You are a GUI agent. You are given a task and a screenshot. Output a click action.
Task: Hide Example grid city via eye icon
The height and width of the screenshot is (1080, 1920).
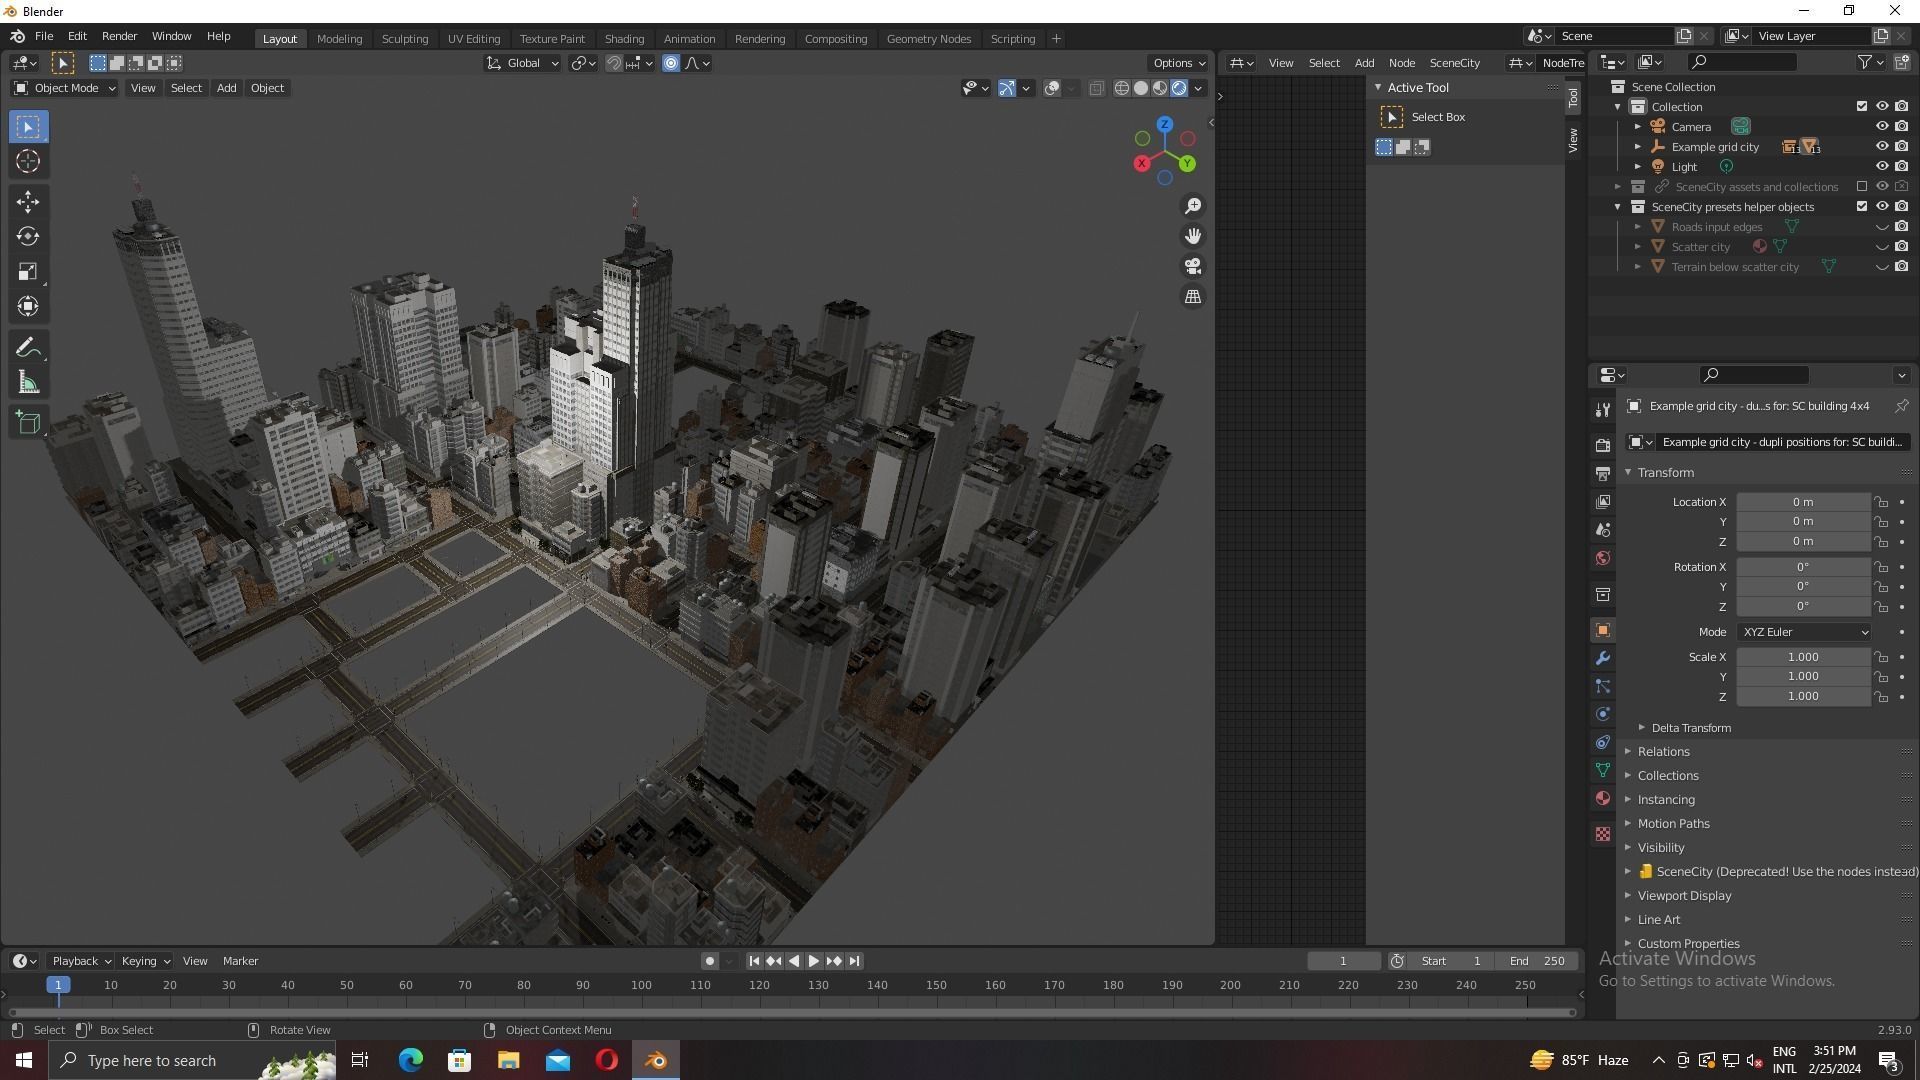coord(1881,147)
